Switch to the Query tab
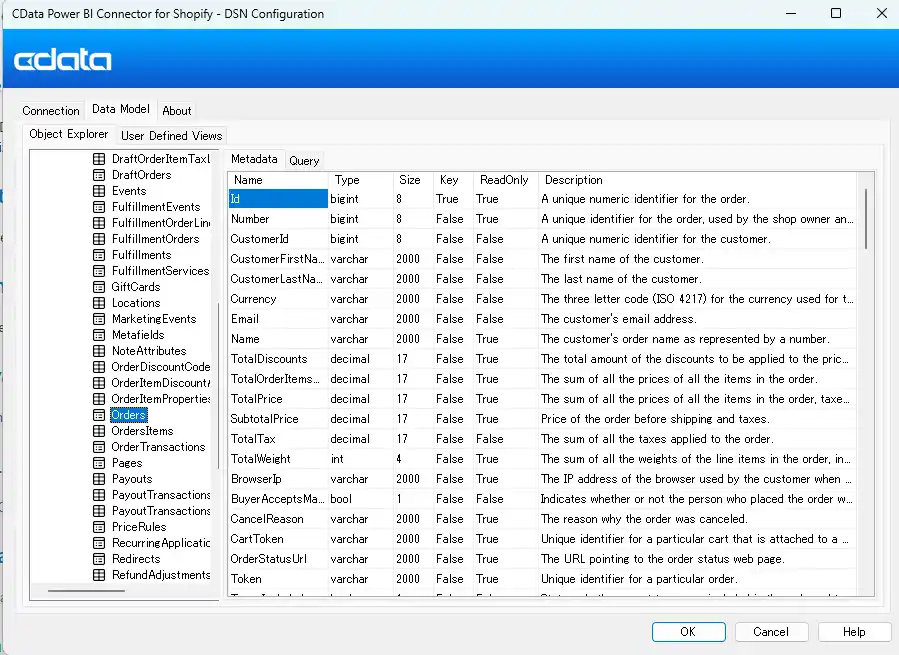This screenshot has height=655, width=899. [x=304, y=161]
